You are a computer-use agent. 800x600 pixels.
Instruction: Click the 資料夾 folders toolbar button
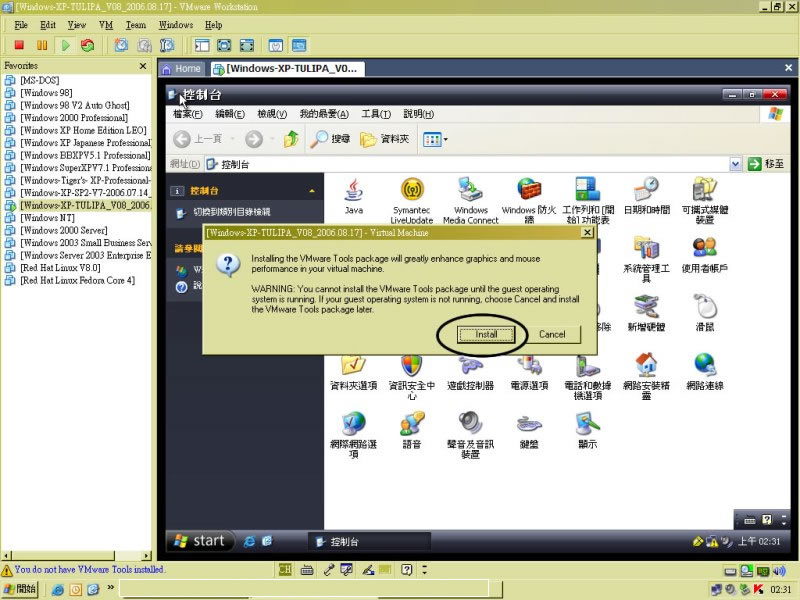pos(385,139)
